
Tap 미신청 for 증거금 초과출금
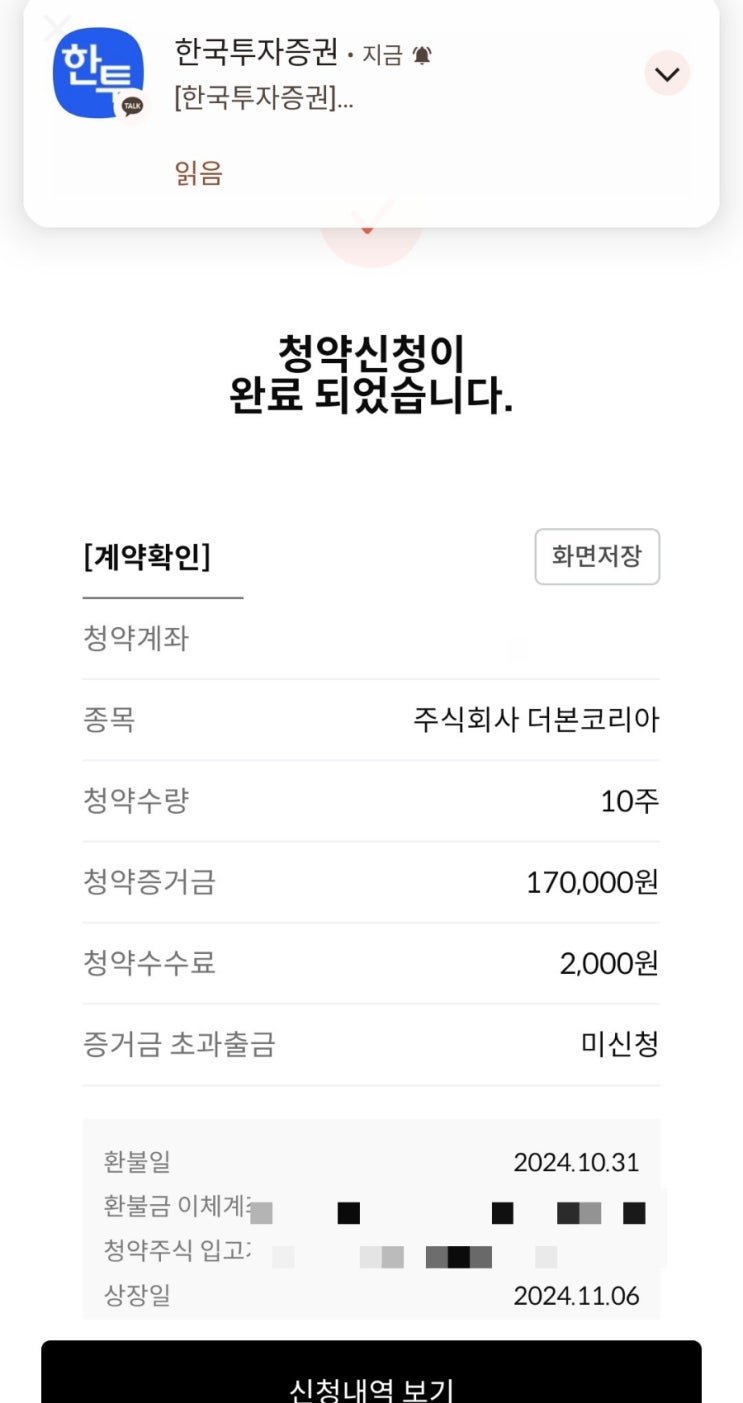pos(619,1044)
